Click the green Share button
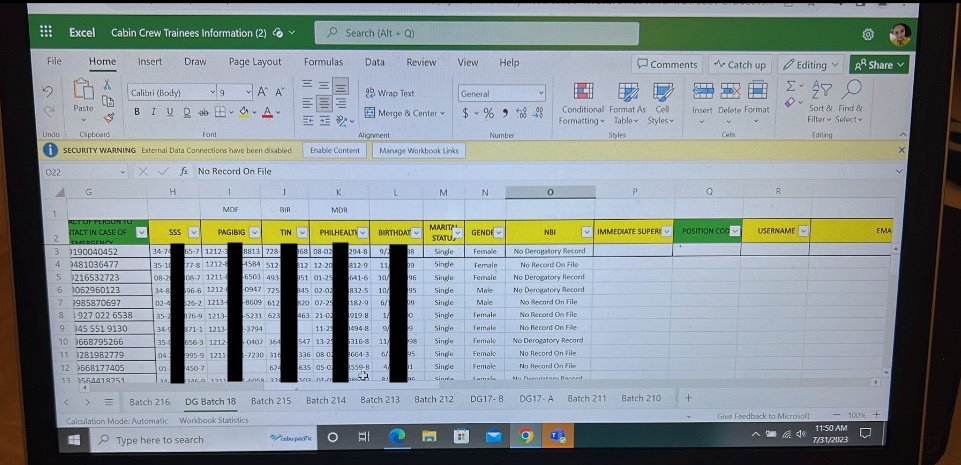961x465 pixels. (x=878, y=64)
